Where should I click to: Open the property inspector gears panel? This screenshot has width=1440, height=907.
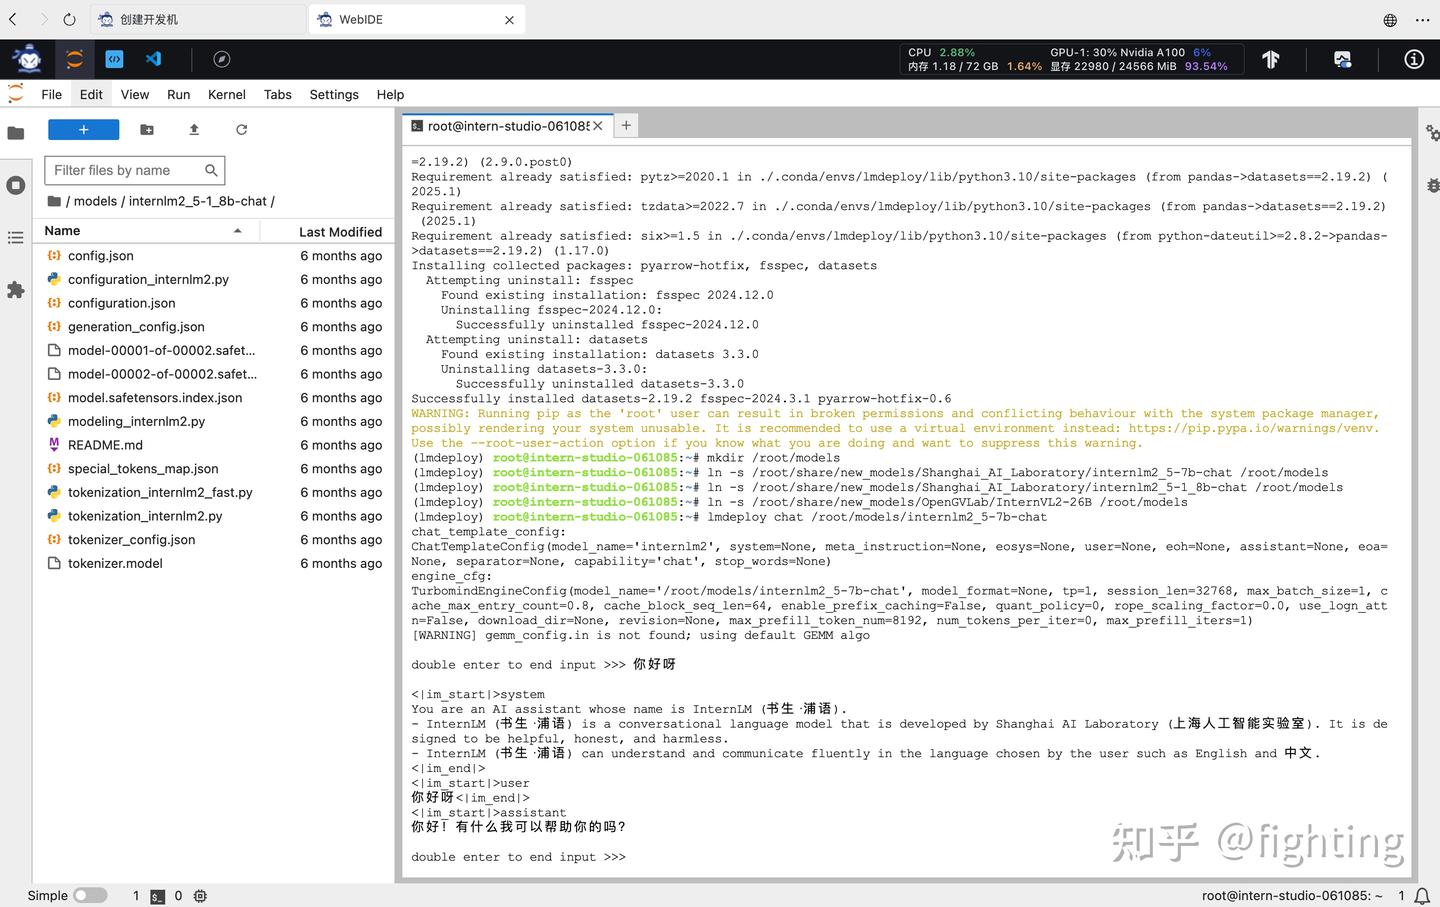tap(1433, 131)
